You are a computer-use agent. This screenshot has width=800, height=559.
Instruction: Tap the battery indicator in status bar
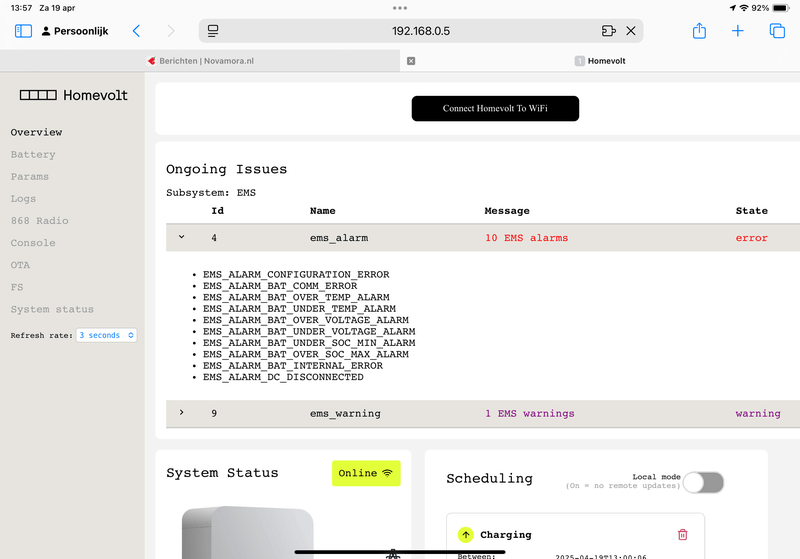781,8
